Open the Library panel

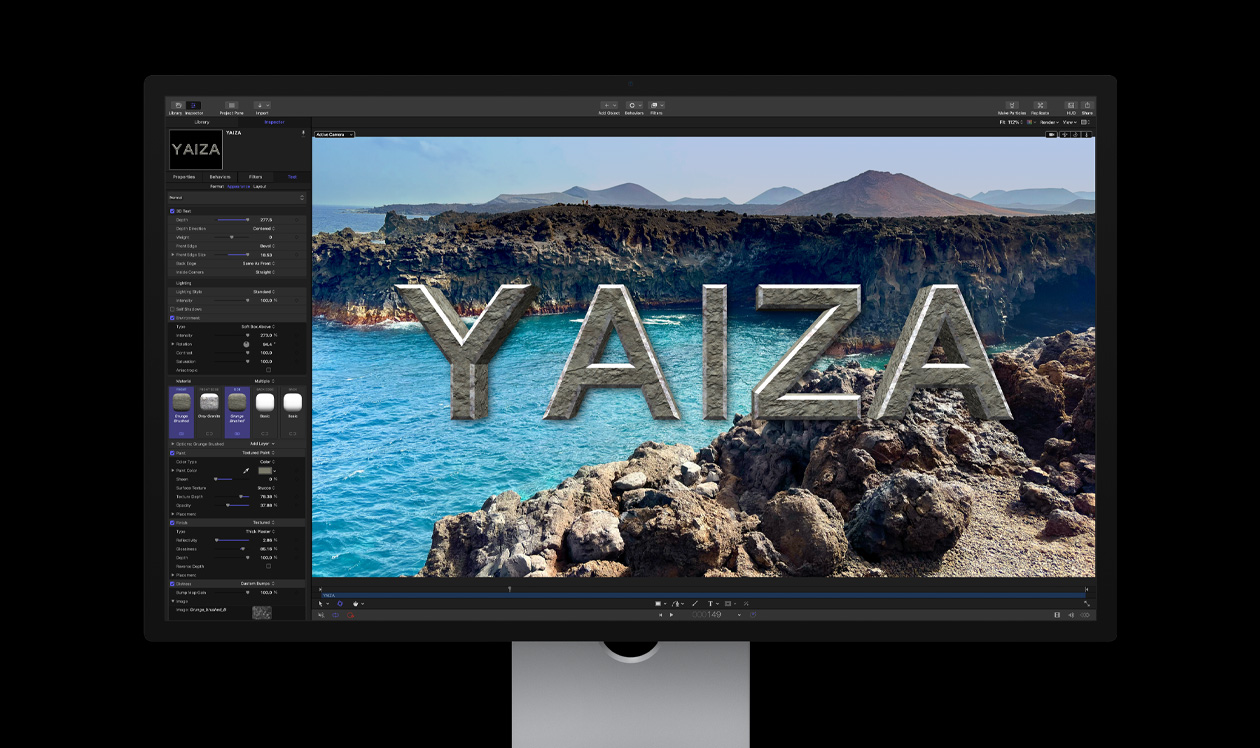pyautogui.click(x=178, y=105)
